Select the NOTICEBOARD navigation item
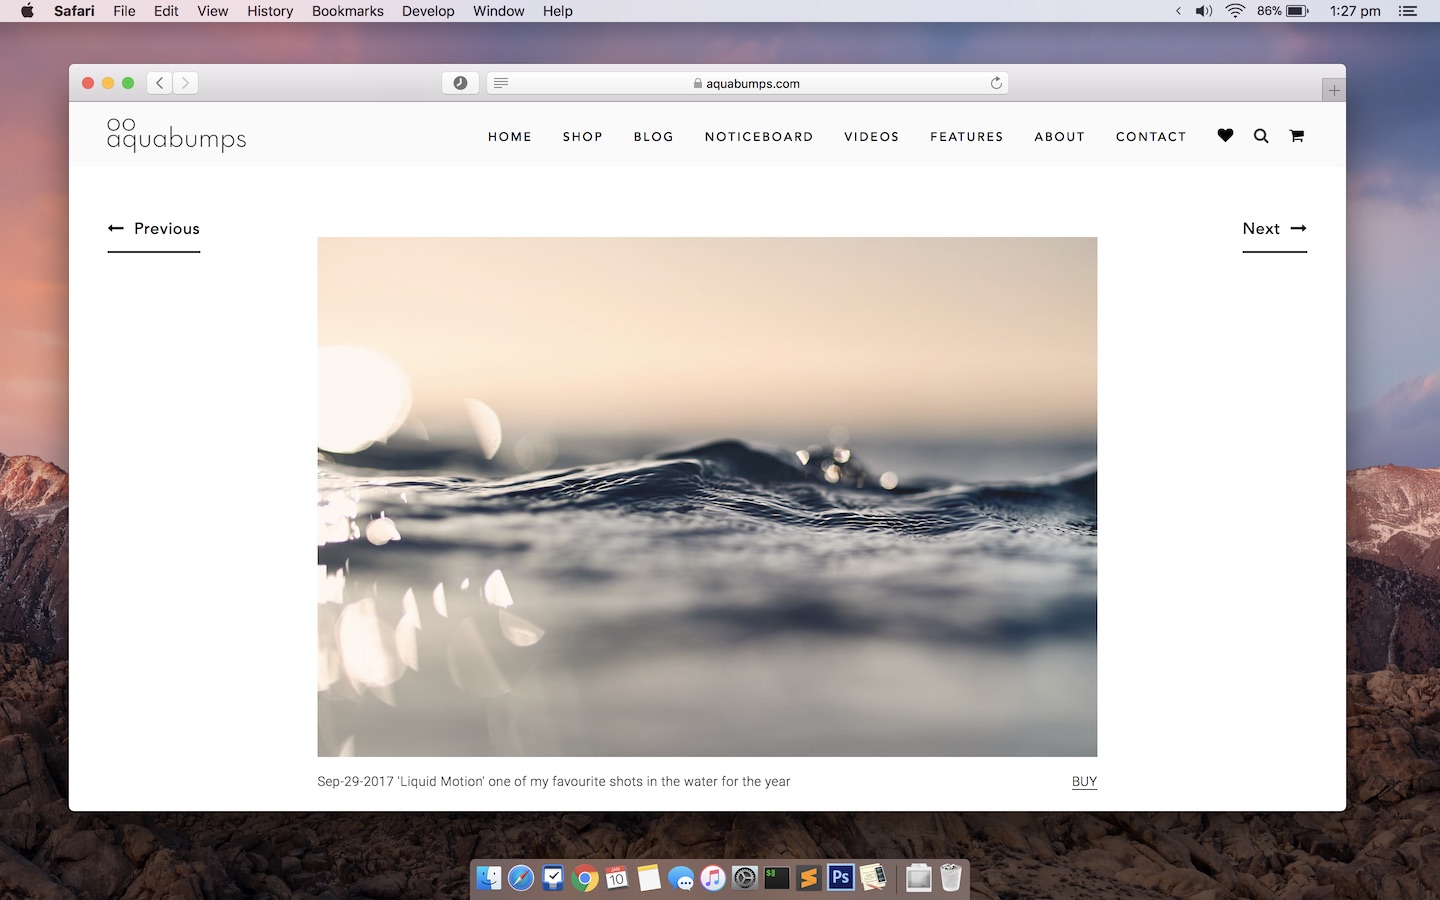The width and height of the screenshot is (1440, 900). [758, 136]
